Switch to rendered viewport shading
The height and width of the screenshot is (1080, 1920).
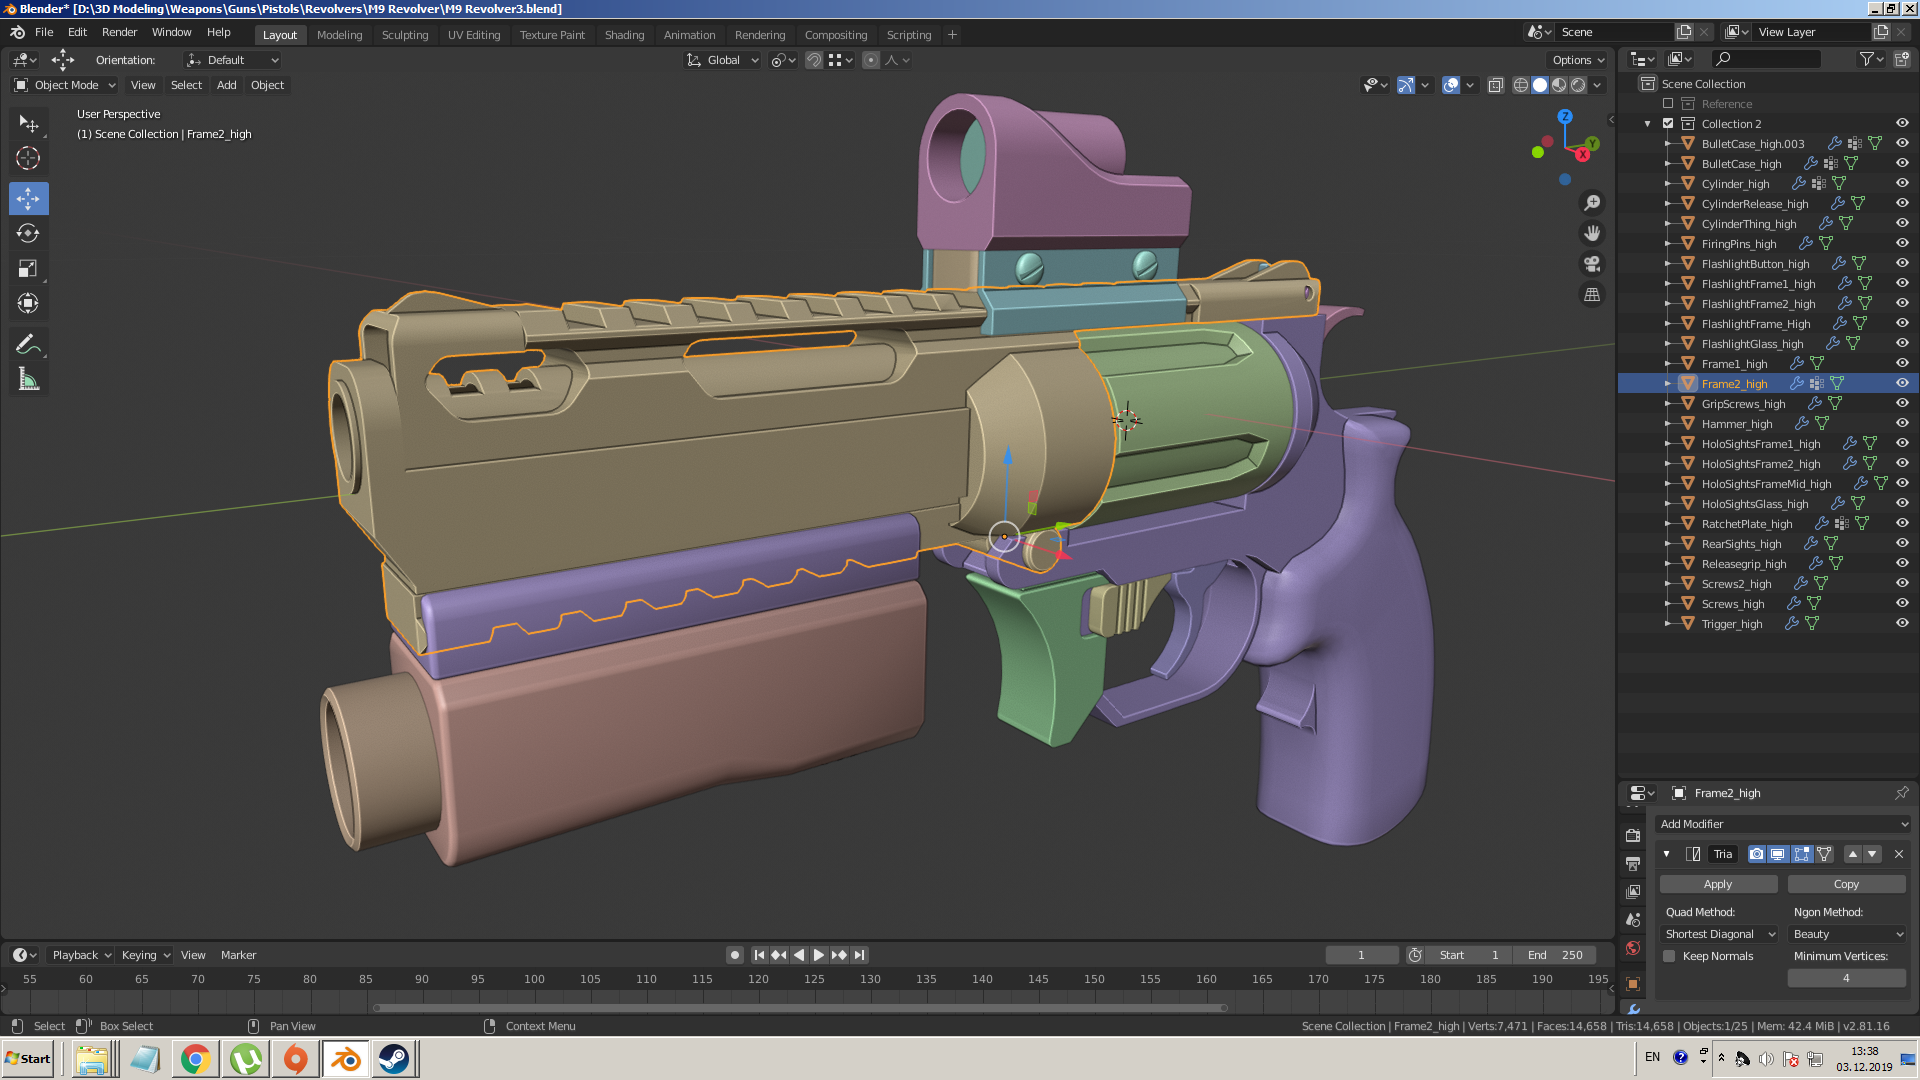click(x=1578, y=85)
